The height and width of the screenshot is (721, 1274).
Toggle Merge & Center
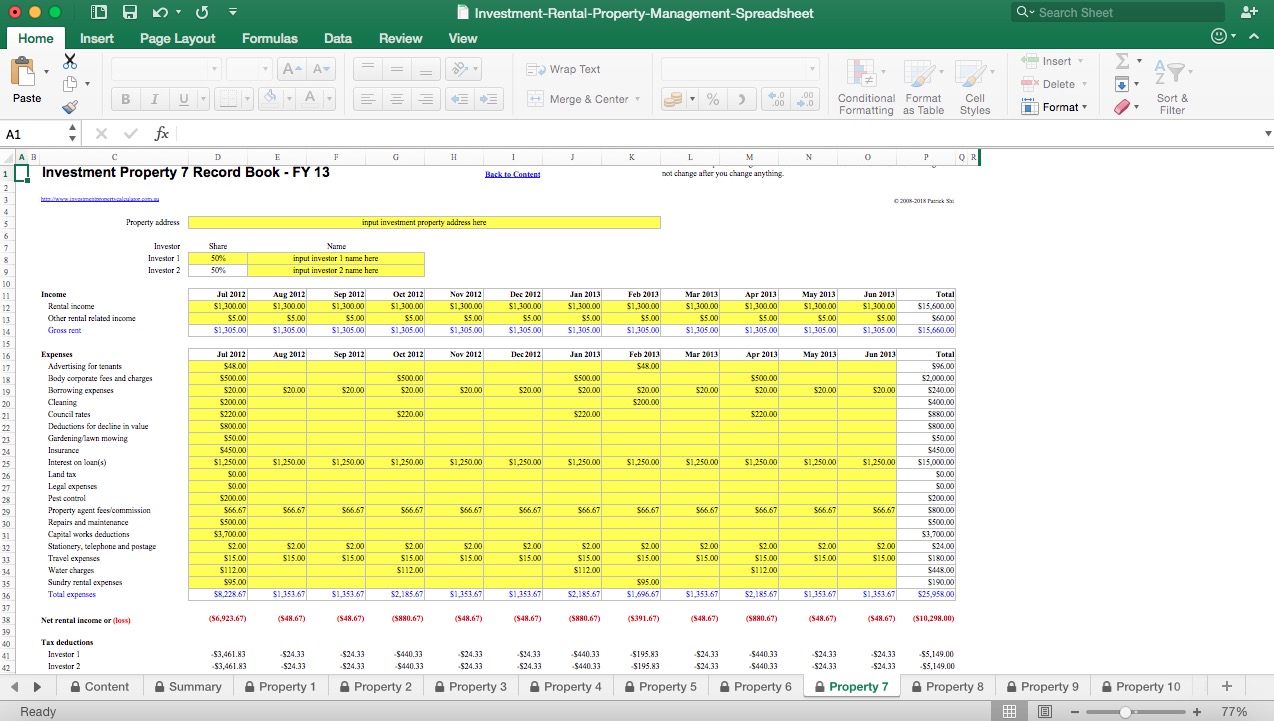(588, 99)
